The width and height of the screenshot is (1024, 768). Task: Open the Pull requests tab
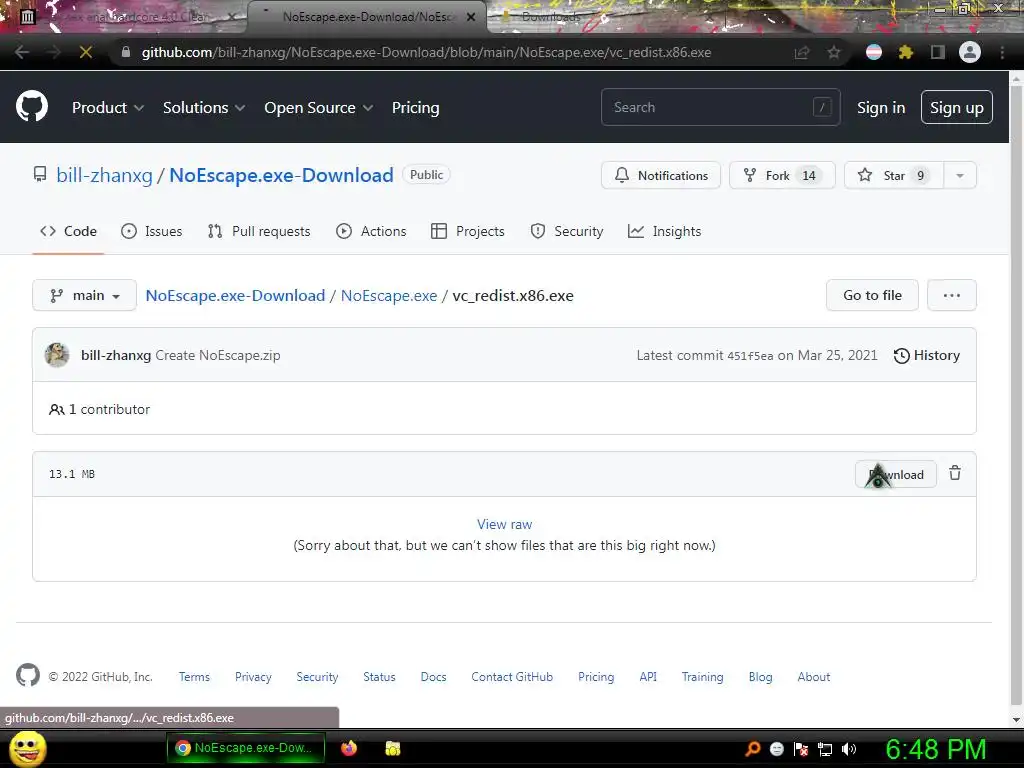tap(259, 231)
